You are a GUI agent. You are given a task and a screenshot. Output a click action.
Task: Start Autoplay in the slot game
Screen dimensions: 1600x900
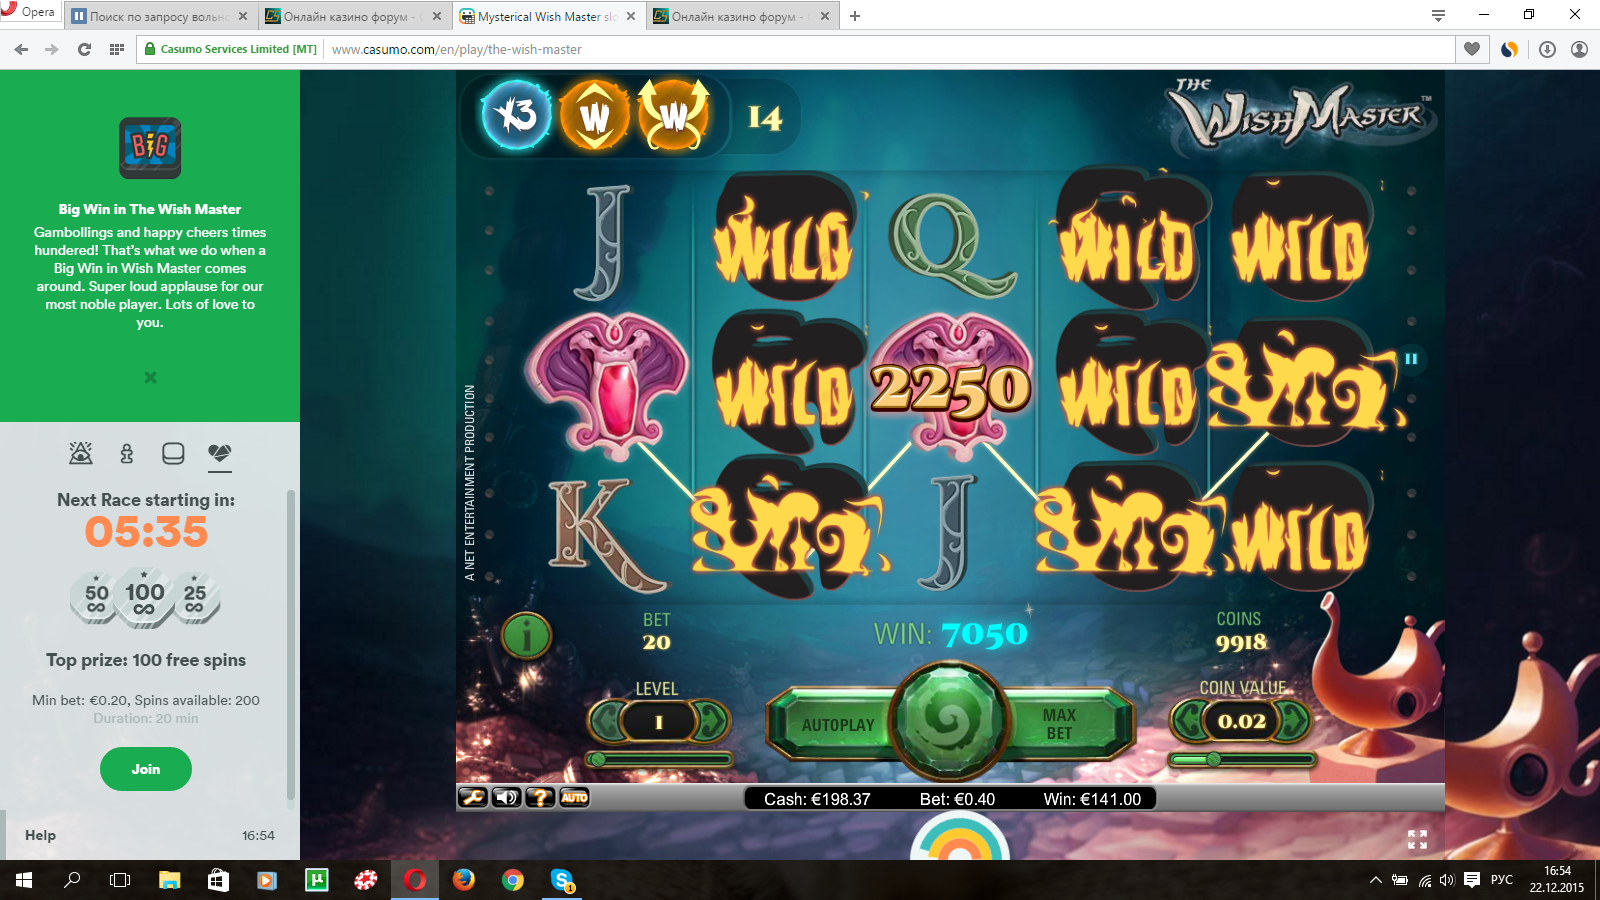pyautogui.click(x=838, y=724)
